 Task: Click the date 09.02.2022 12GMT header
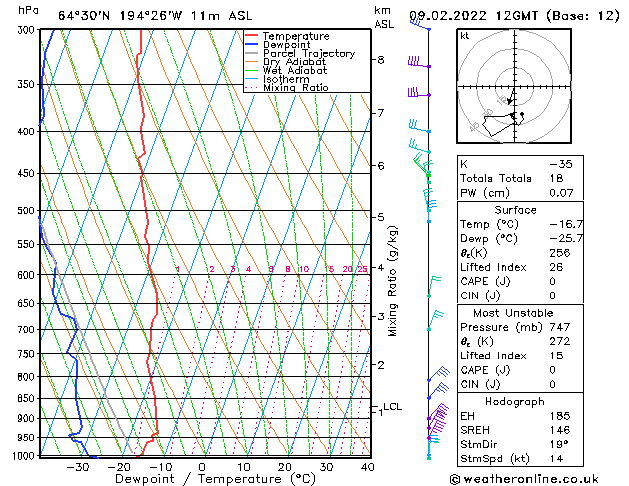pos(514,16)
